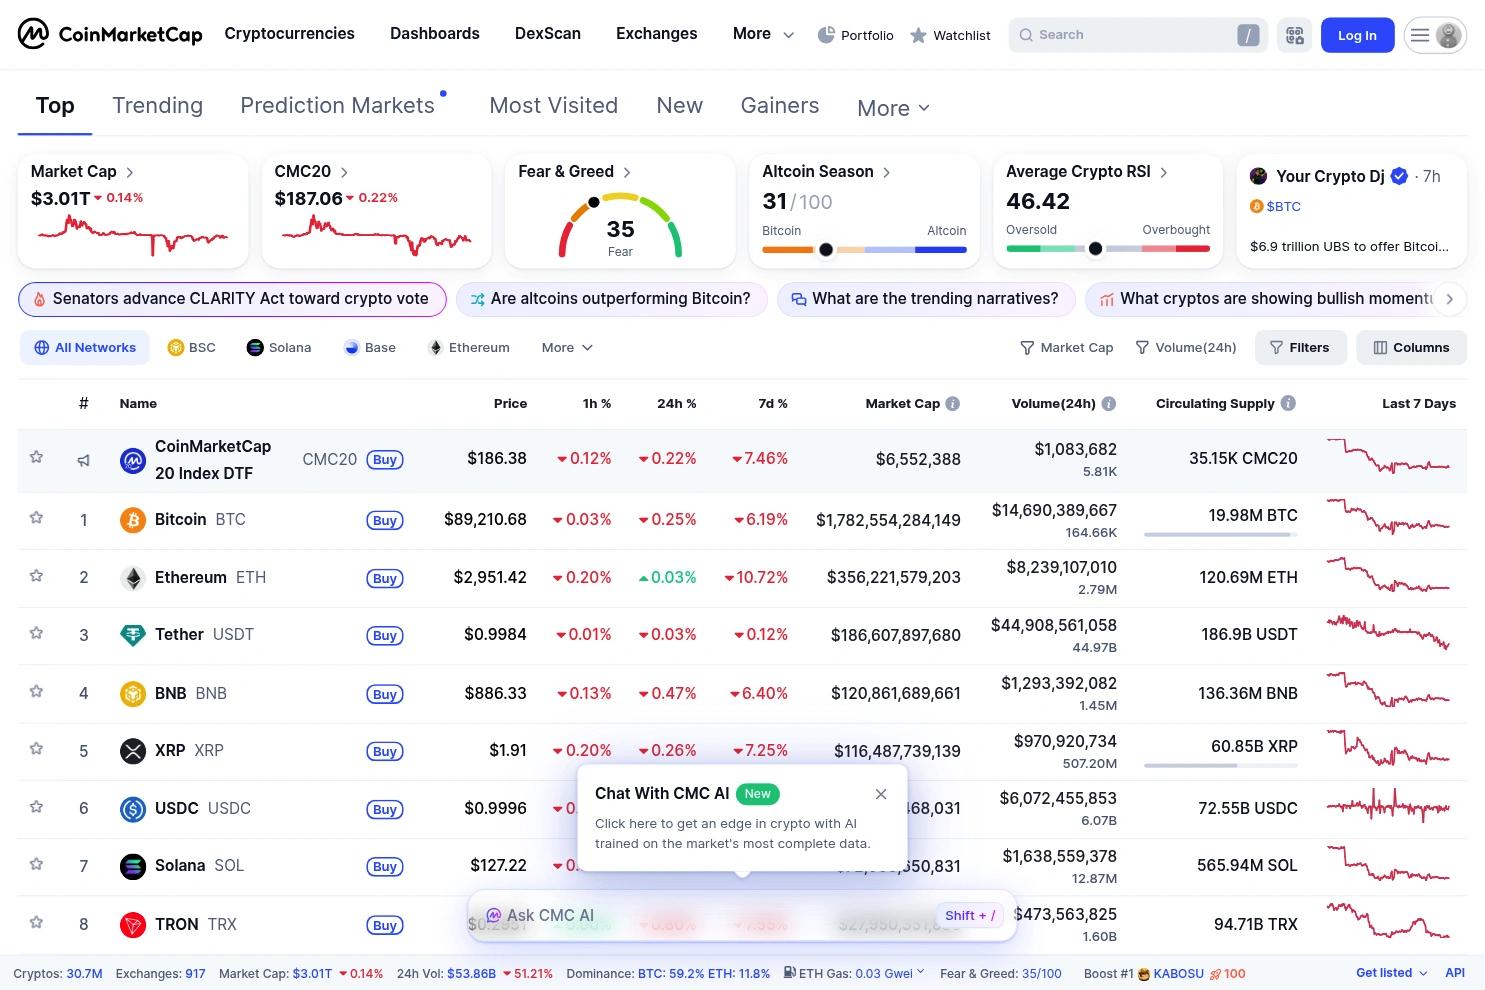Click the QR code scan icon
The height and width of the screenshot is (990, 1485).
click(x=1294, y=35)
